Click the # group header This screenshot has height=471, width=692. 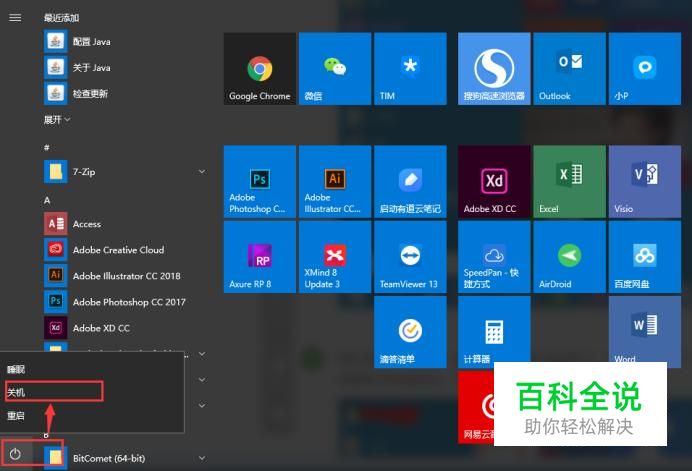pyautogui.click(x=46, y=148)
